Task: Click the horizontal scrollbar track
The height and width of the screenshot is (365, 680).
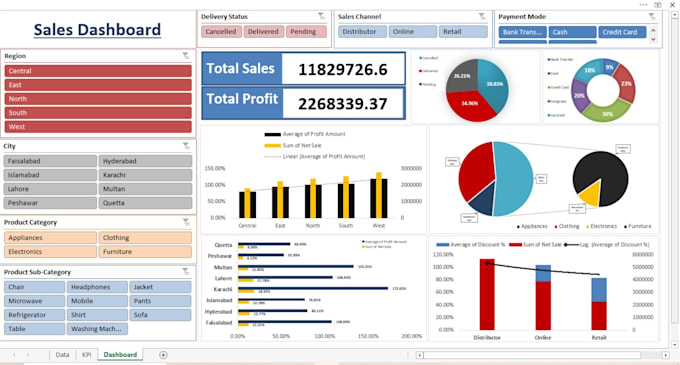Action: pos(542,355)
